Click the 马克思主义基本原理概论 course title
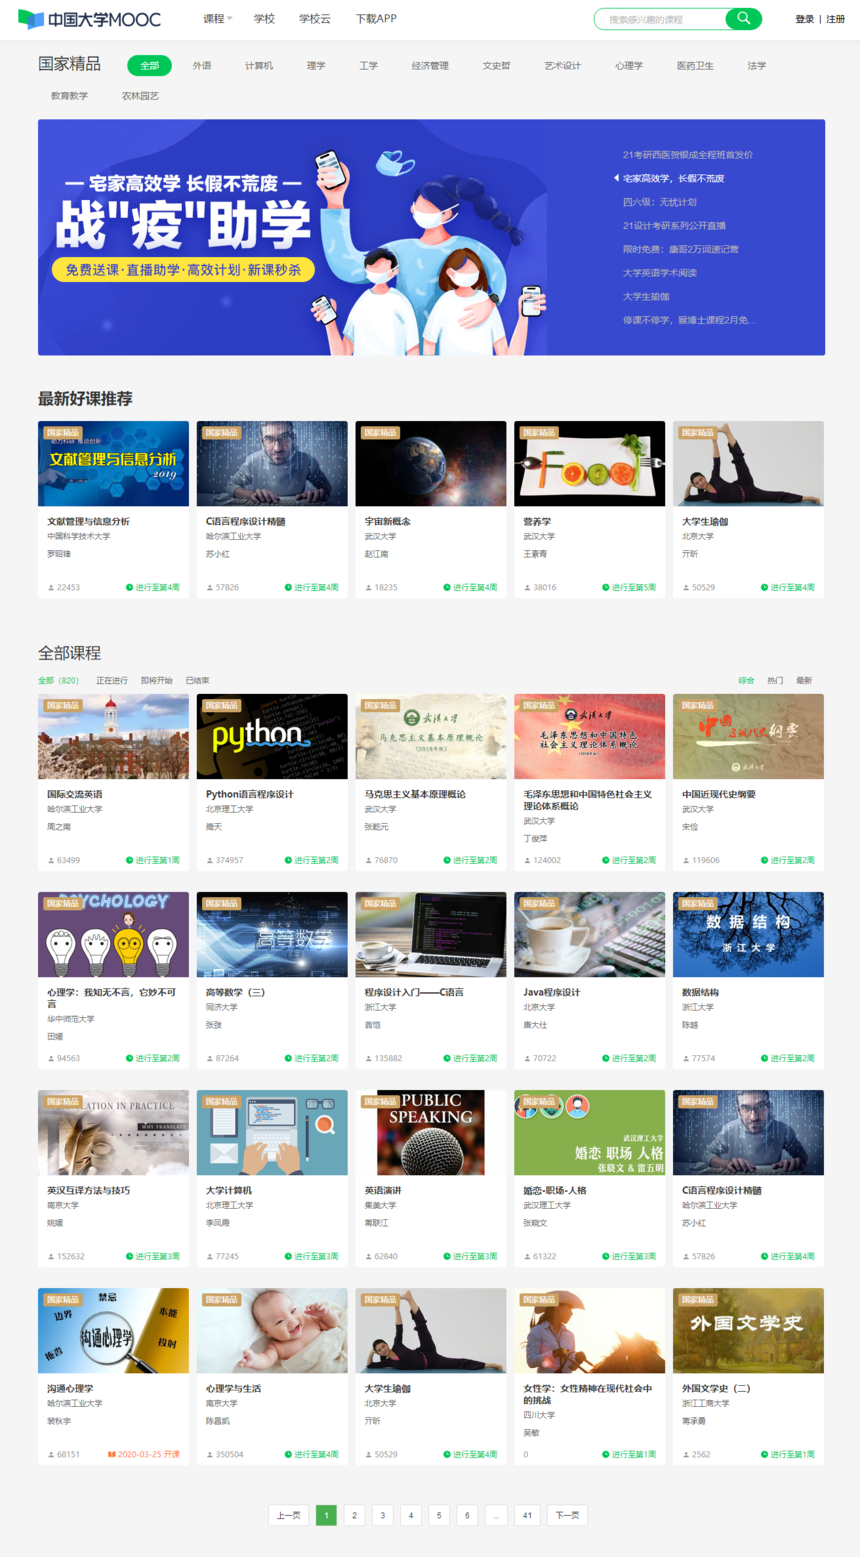The height and width of the screenshot is (1557, 860). point(415,794)
